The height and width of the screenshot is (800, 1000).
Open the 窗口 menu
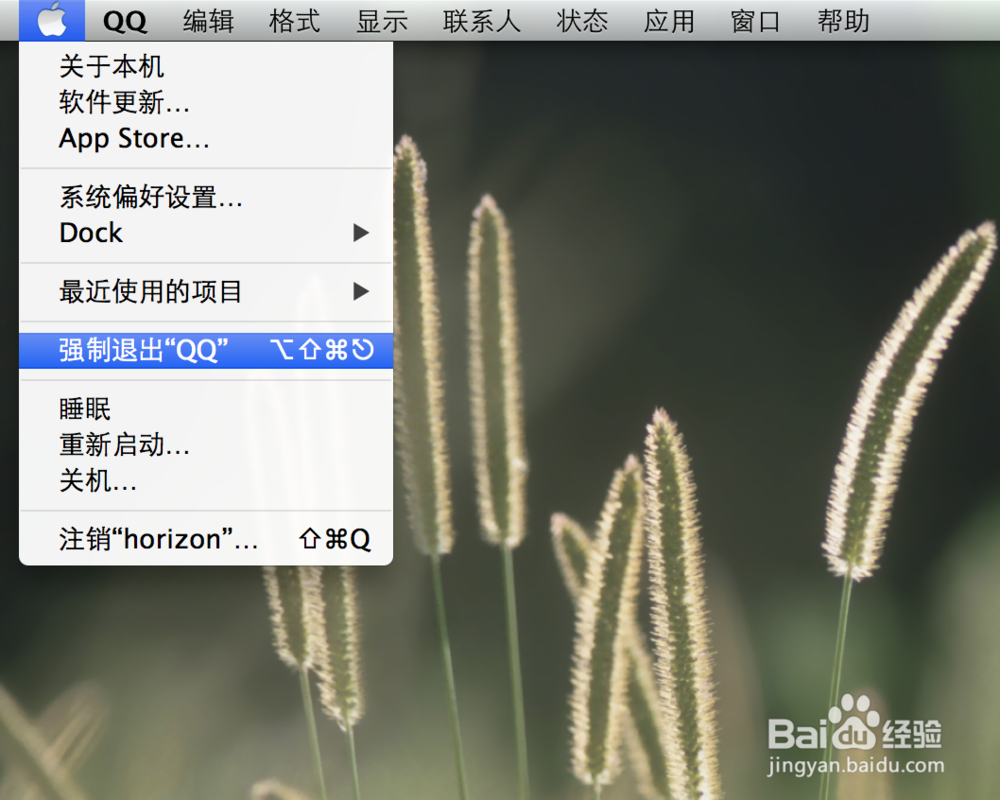pos(756,21)
